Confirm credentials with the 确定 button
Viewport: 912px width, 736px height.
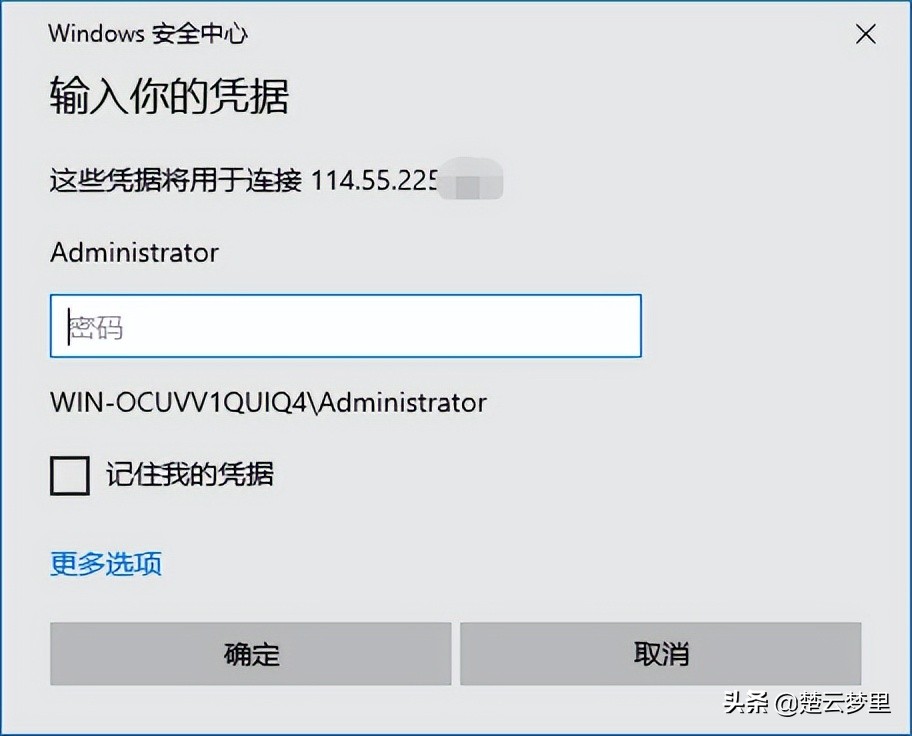[x=249, y=654]
